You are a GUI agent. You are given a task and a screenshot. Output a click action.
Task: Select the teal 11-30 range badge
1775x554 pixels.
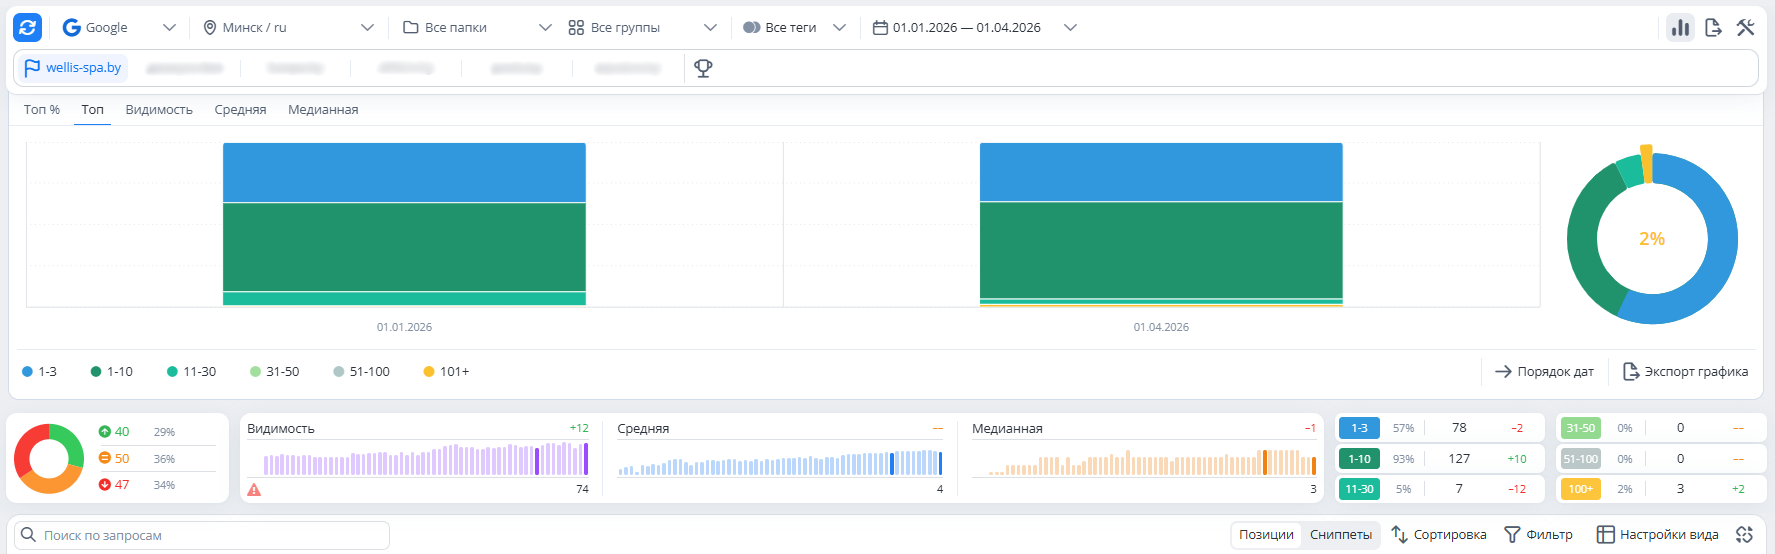pos(1359,489)
